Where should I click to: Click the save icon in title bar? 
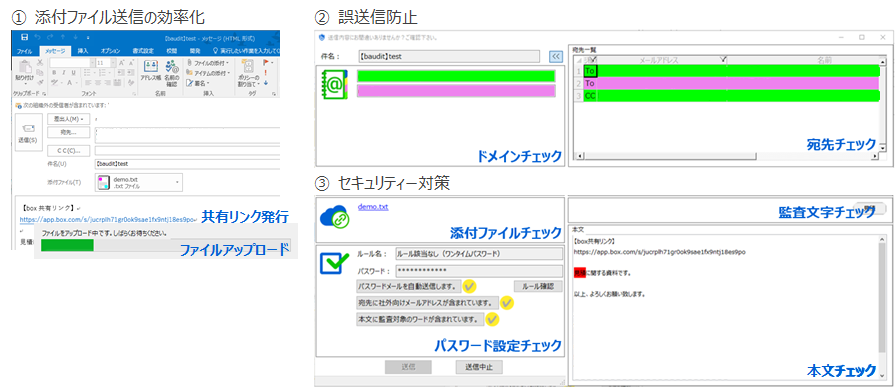24,37
